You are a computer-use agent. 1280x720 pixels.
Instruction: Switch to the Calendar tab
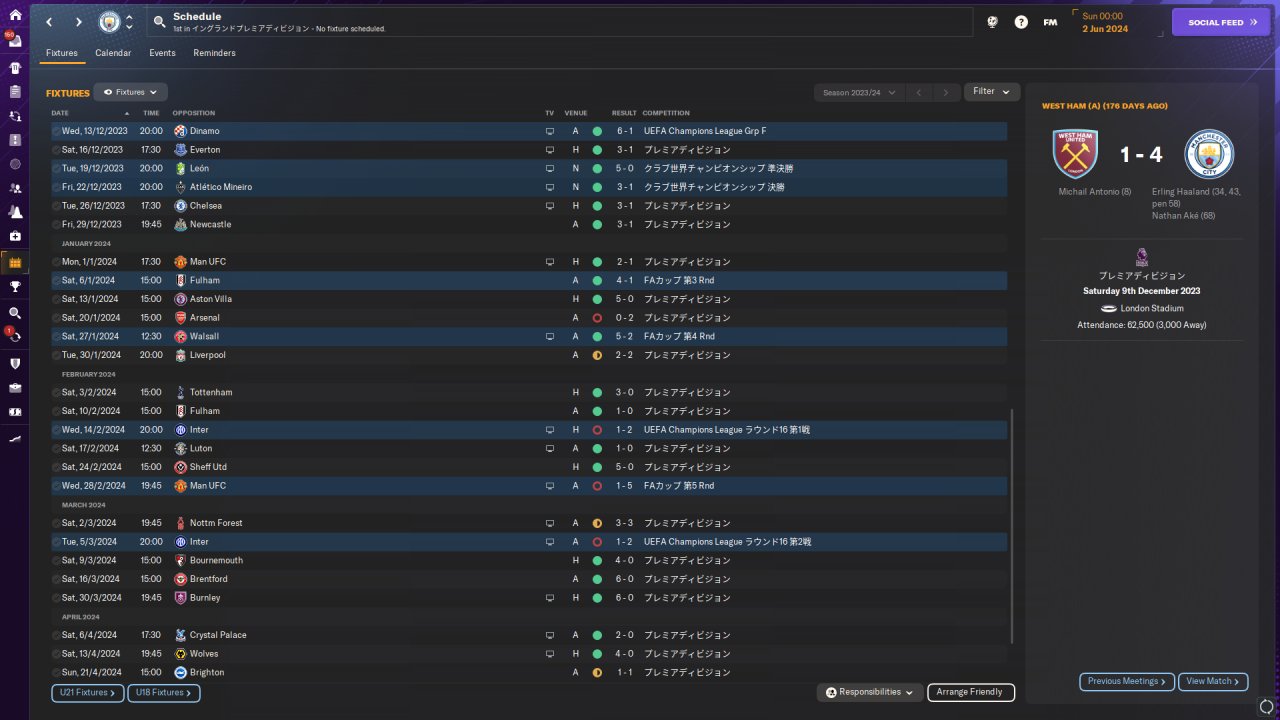pos(113,53)
